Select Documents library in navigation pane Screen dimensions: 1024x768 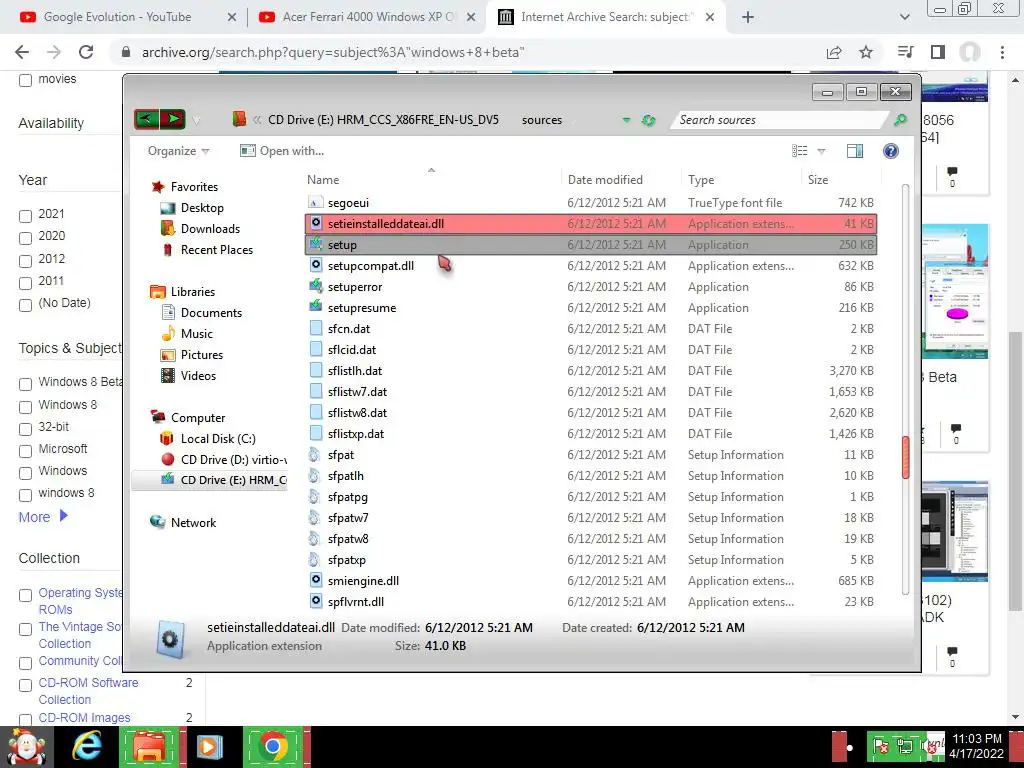tap(211, 312)
